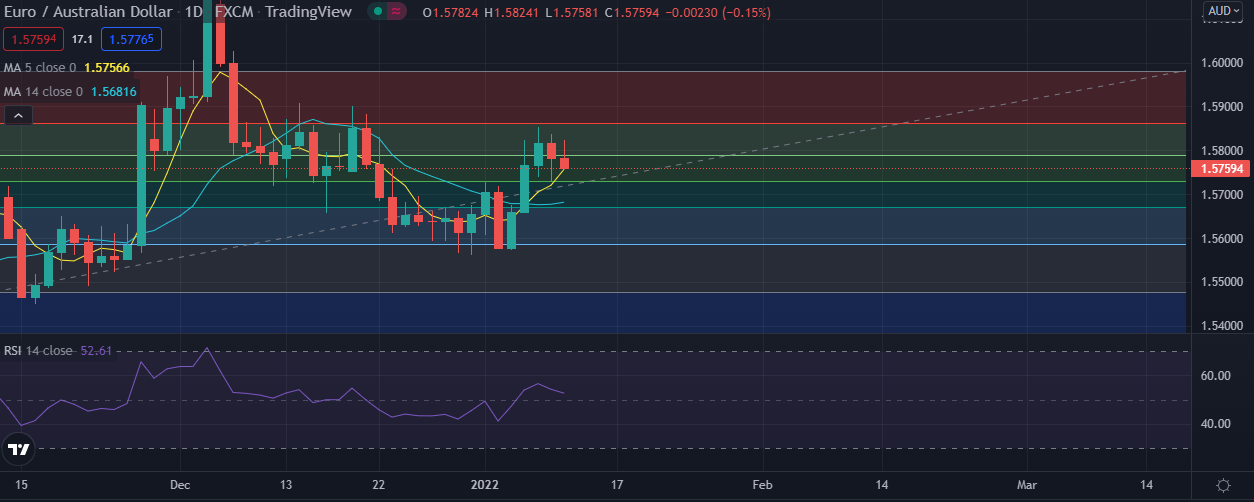Click the Dec label on time axis
Screen dimensions: 1254x502
(181, 485)
